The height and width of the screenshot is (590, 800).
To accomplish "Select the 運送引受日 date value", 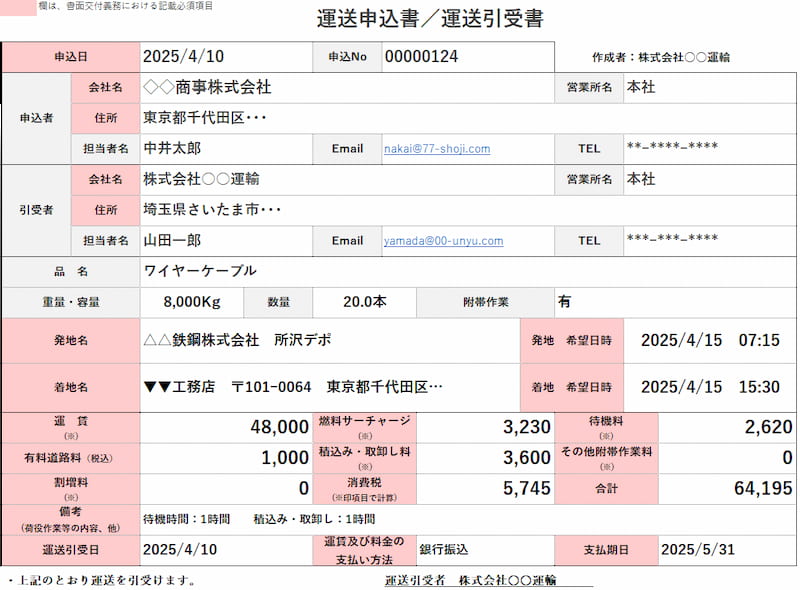I will coord(180,550).
